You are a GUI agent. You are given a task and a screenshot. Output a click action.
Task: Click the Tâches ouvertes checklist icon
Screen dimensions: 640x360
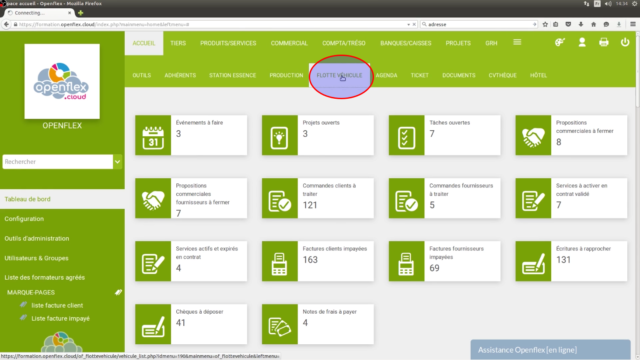(407, 135)
